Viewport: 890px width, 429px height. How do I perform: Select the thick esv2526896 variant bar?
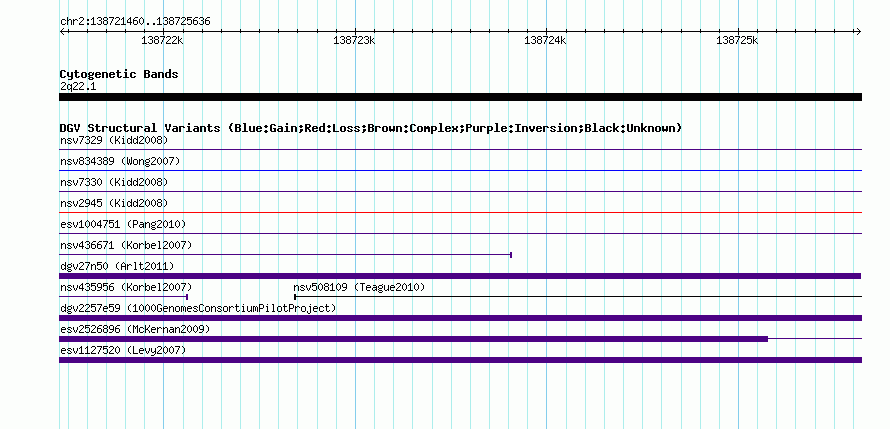click(x=413, y=339)
